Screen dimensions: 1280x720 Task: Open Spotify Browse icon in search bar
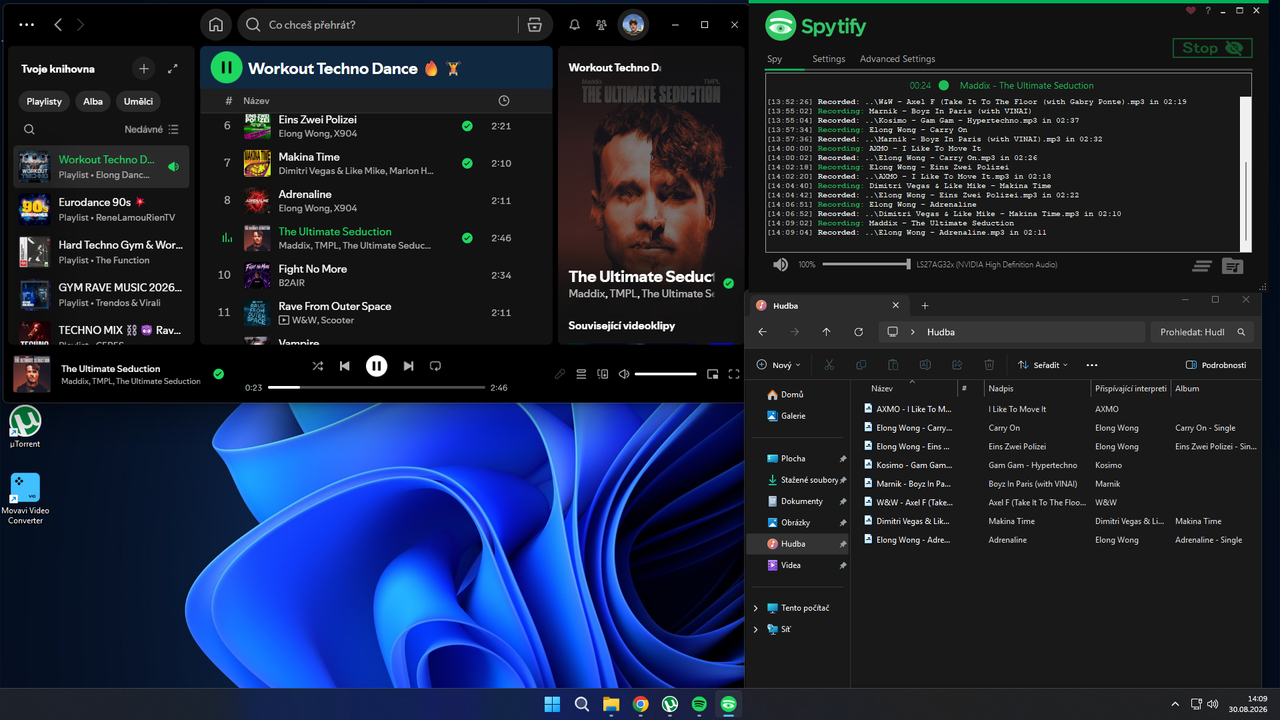(534, 25)
